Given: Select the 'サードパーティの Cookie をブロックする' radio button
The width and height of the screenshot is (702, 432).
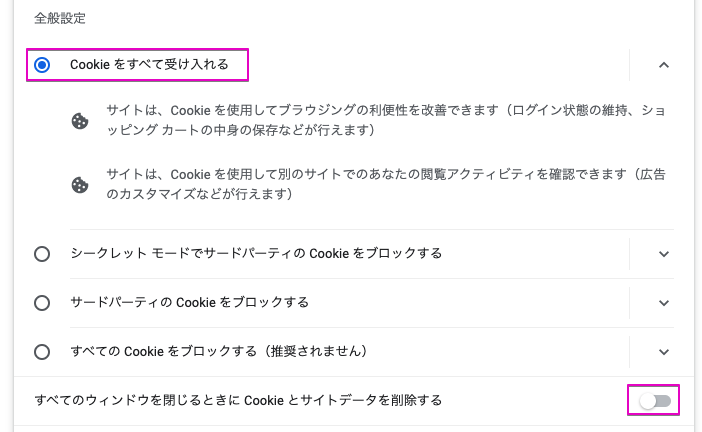Looking at the screenshot, I should (x=42, y=303).
